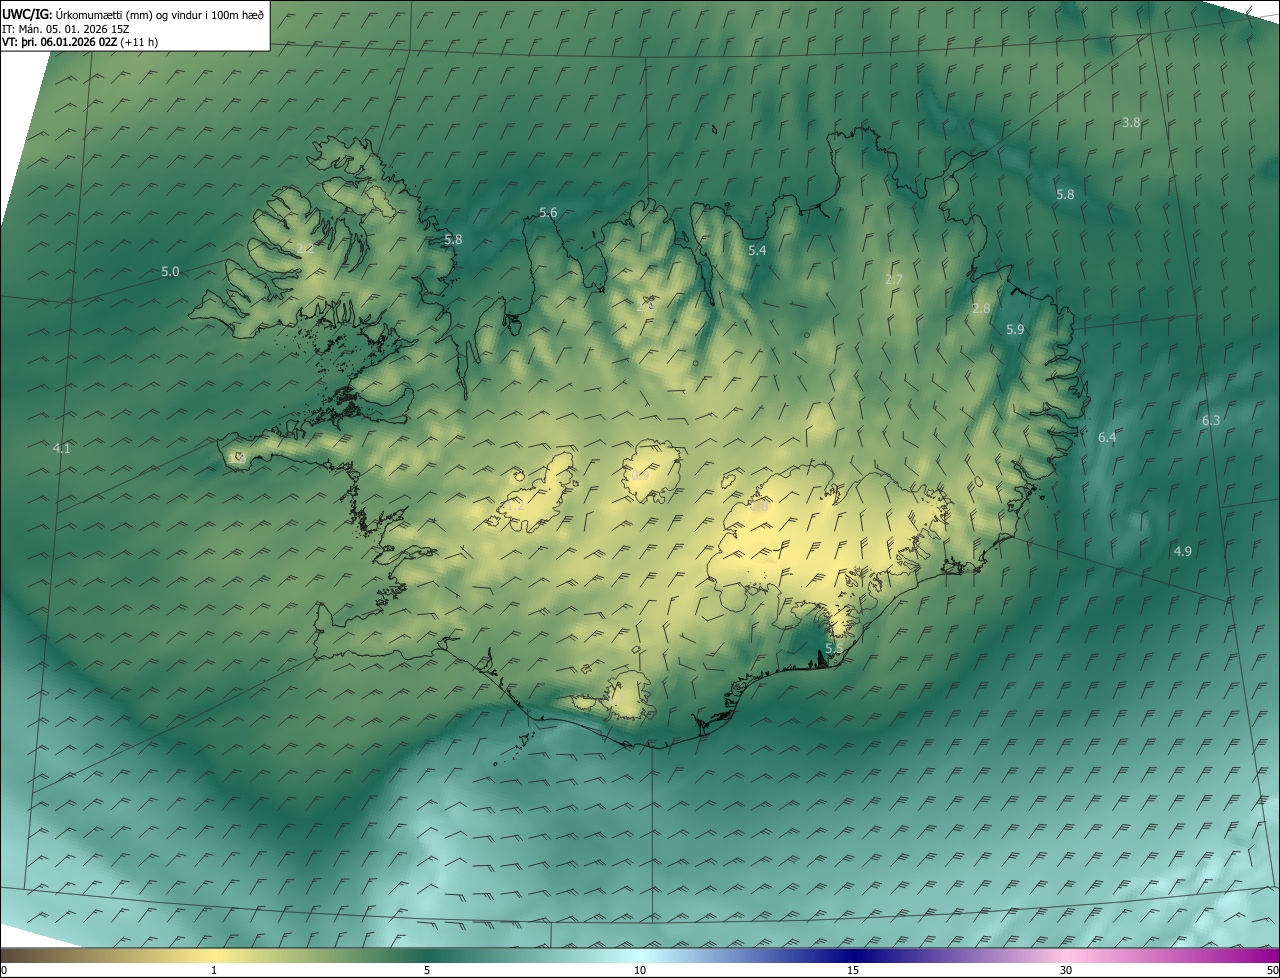Click the 2.8 value label on map
This screenshot has height=978, width=1280.
981,309
